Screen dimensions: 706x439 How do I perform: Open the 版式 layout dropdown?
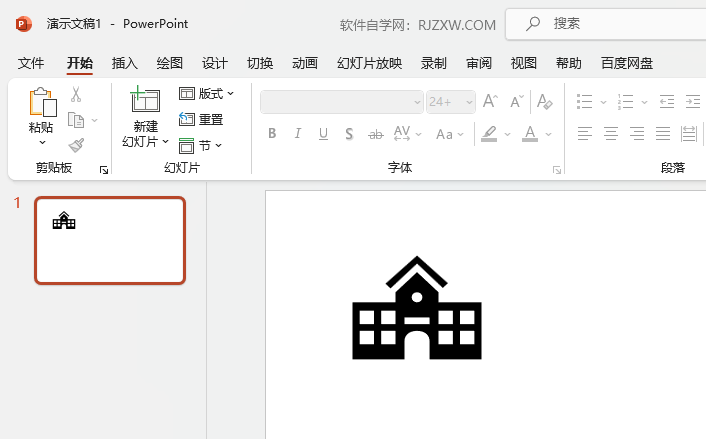pos(207,94)
